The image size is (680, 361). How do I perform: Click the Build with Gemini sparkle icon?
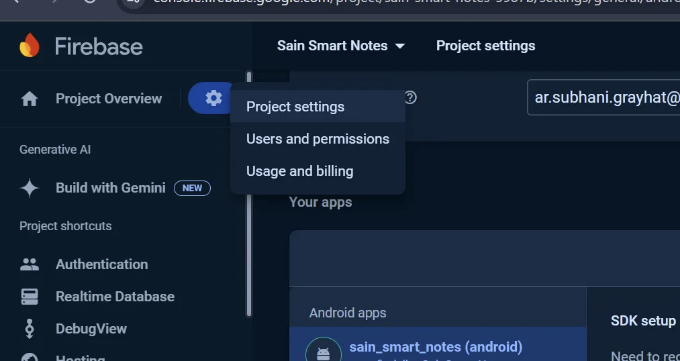click(29, 188)
